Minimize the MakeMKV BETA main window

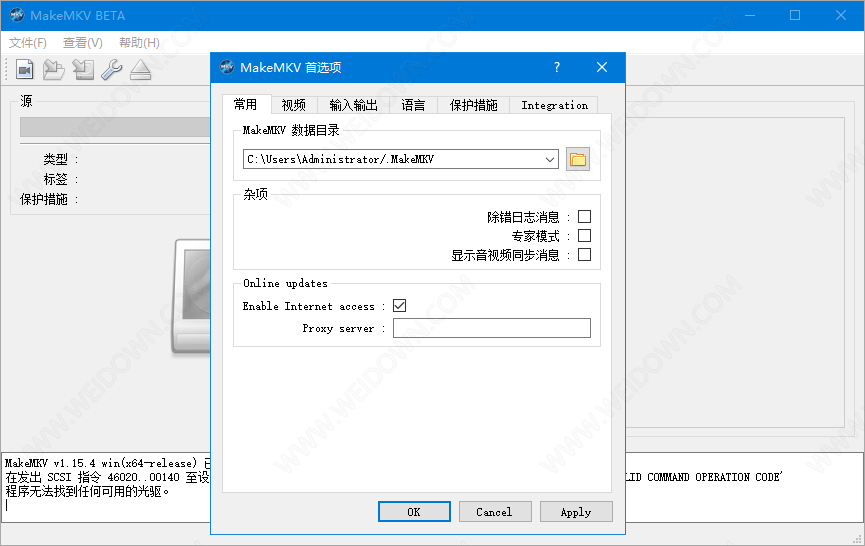(x=750, y=15)
